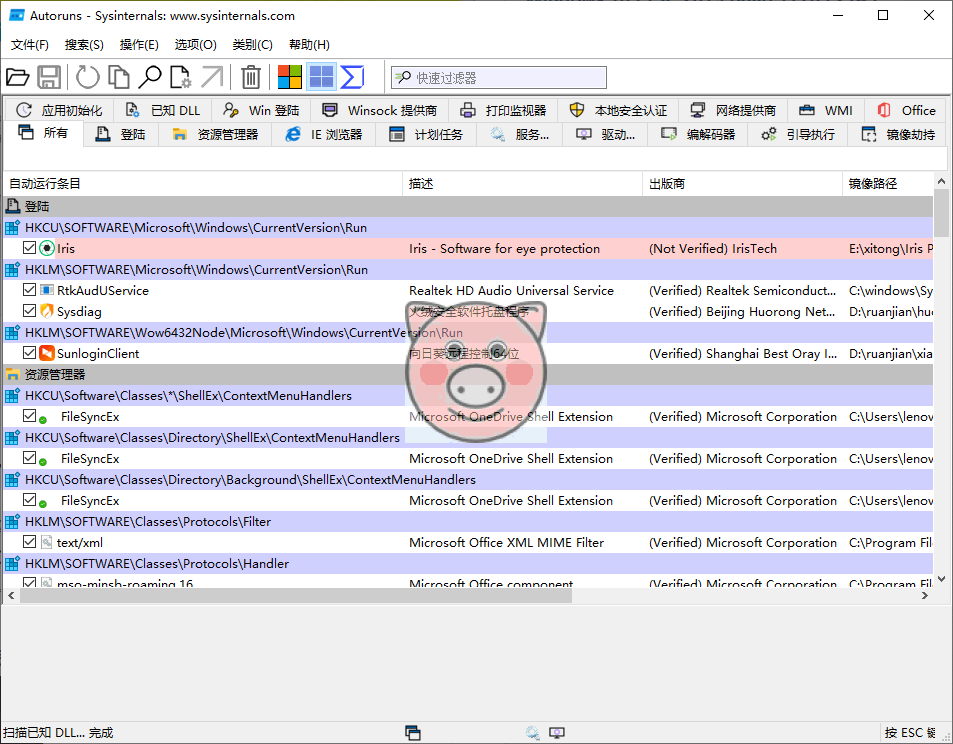The image size is (953, 744).
Task: Switch to the 服务 tab
Action: coord(520,134)
